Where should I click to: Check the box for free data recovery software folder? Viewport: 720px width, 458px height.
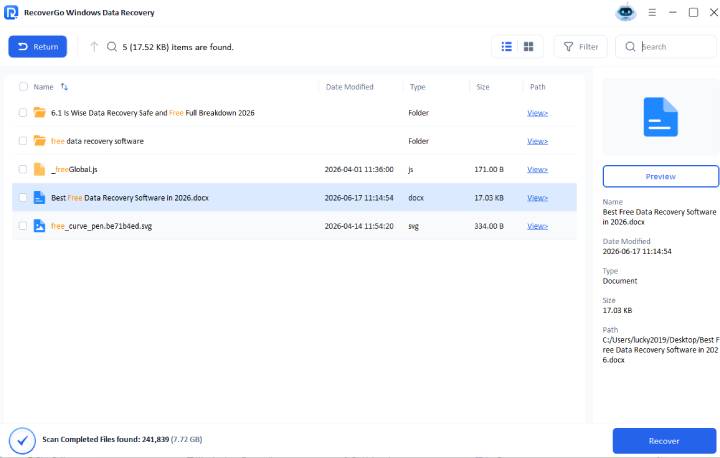pyautogui.click(x=22, y=141)
